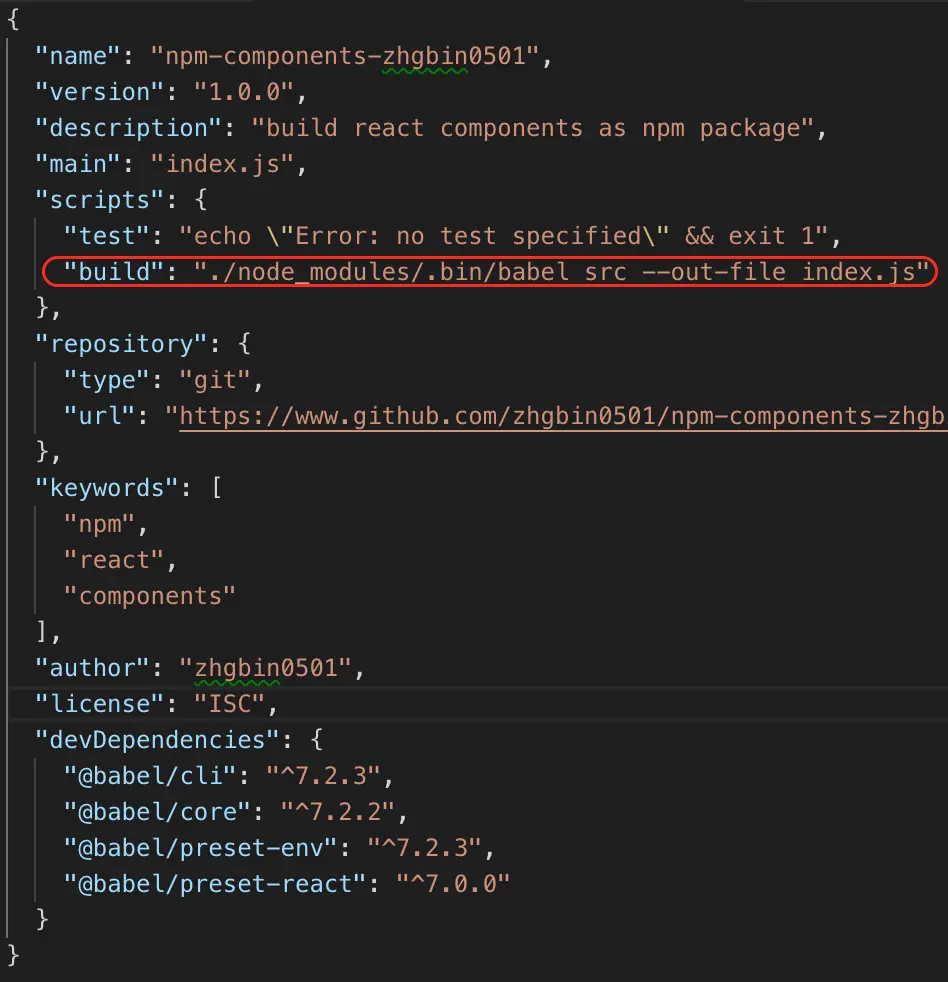Click the "description" key

[x=128, y=128]
